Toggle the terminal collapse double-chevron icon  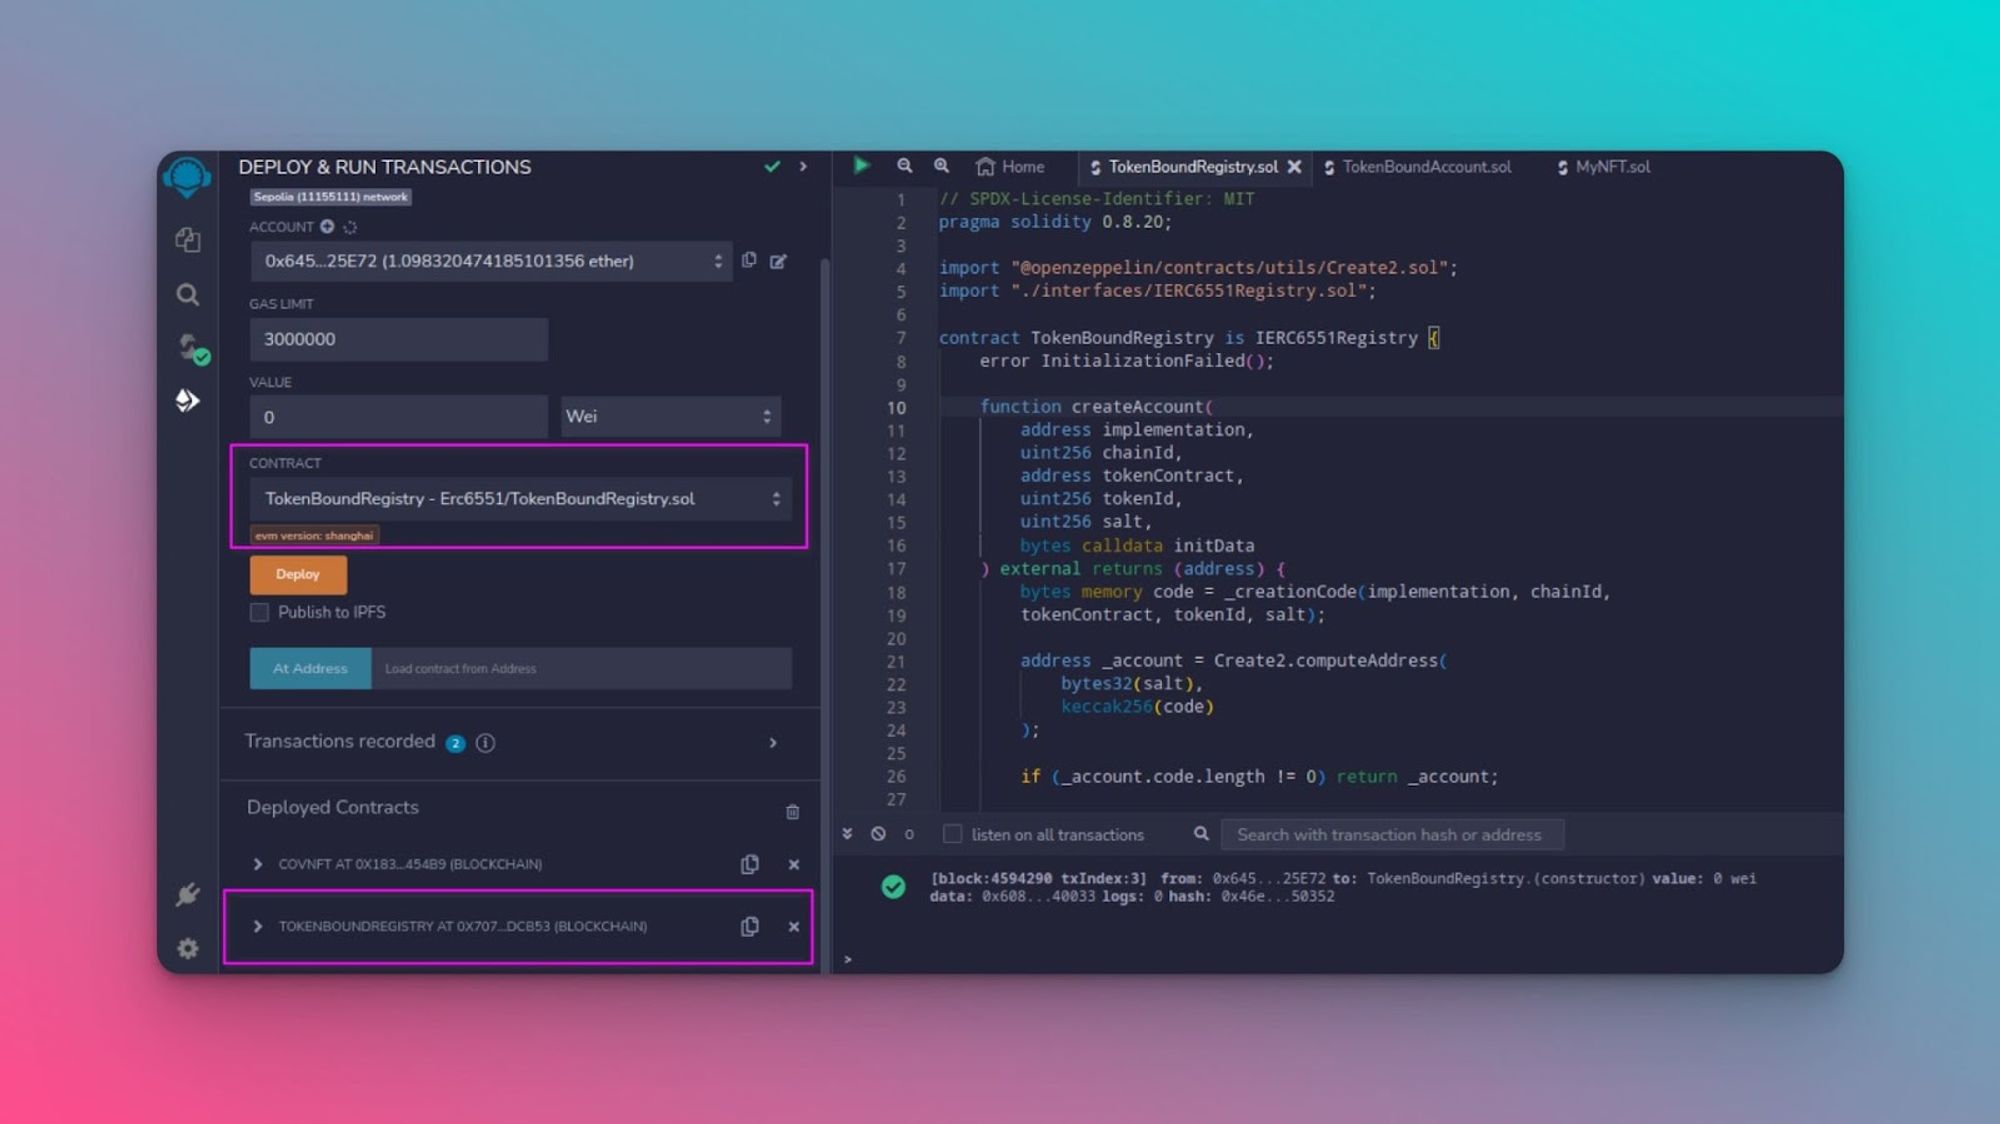coord(847,834)
